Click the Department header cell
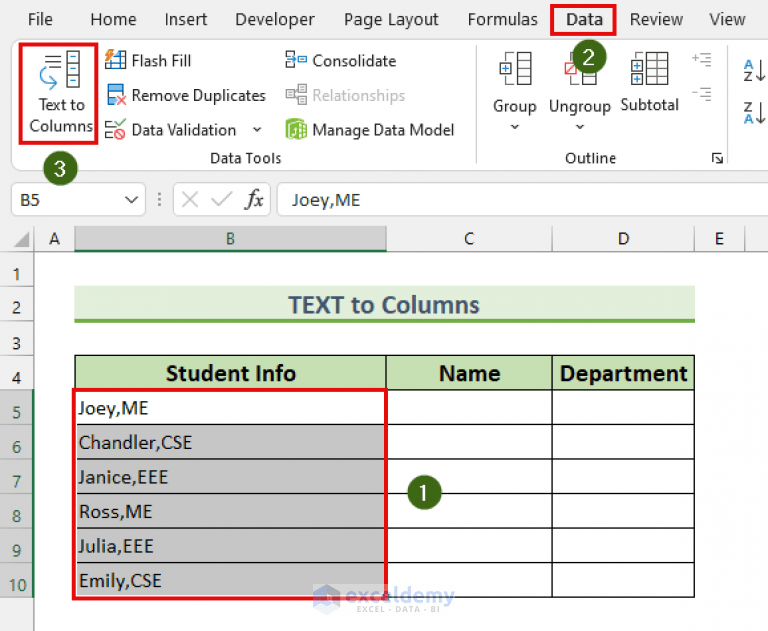The height and width of the screenshot is (631, 768). (623, 373)
